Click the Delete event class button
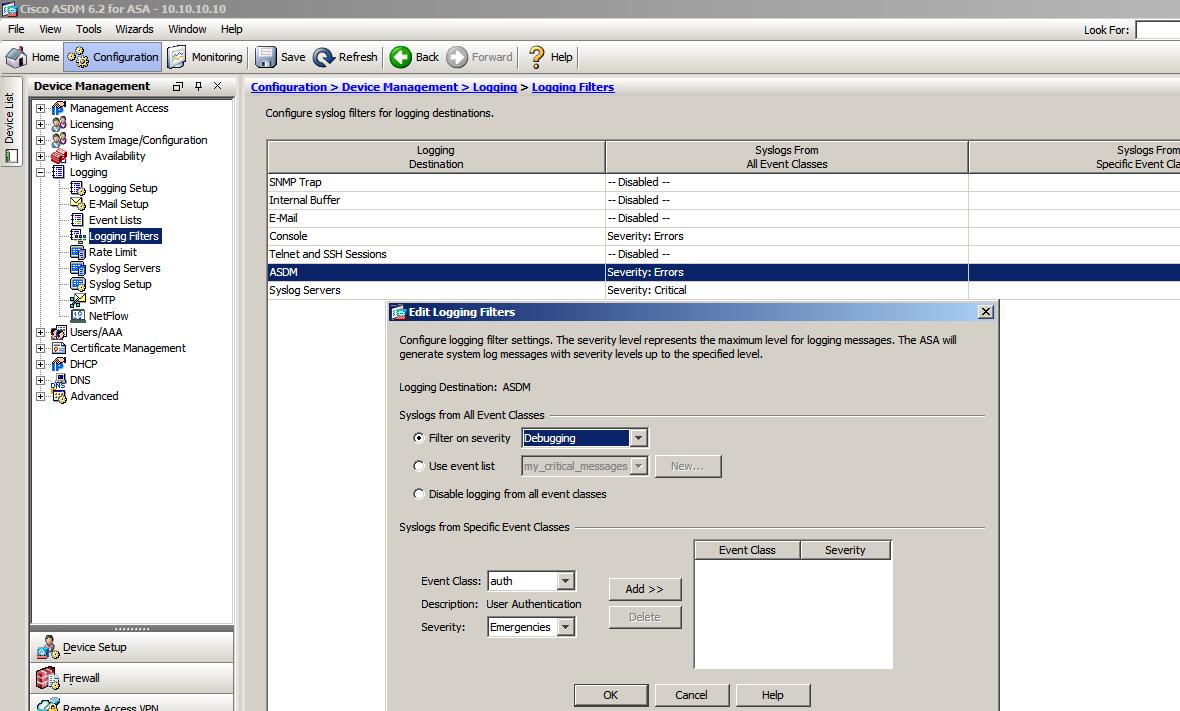Viewport: 1180px width, 711px height. 644,617
